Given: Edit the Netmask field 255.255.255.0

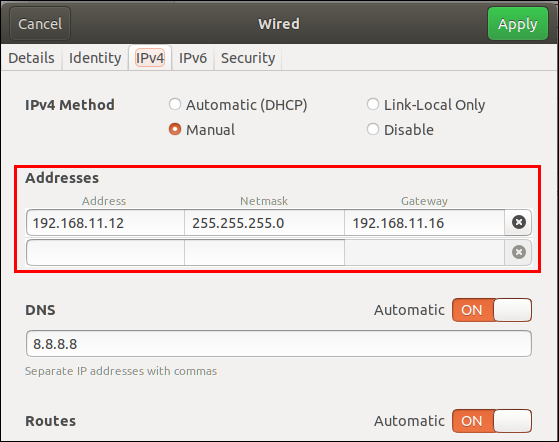Looking at the screenshot, I should (x=264, y=223).
